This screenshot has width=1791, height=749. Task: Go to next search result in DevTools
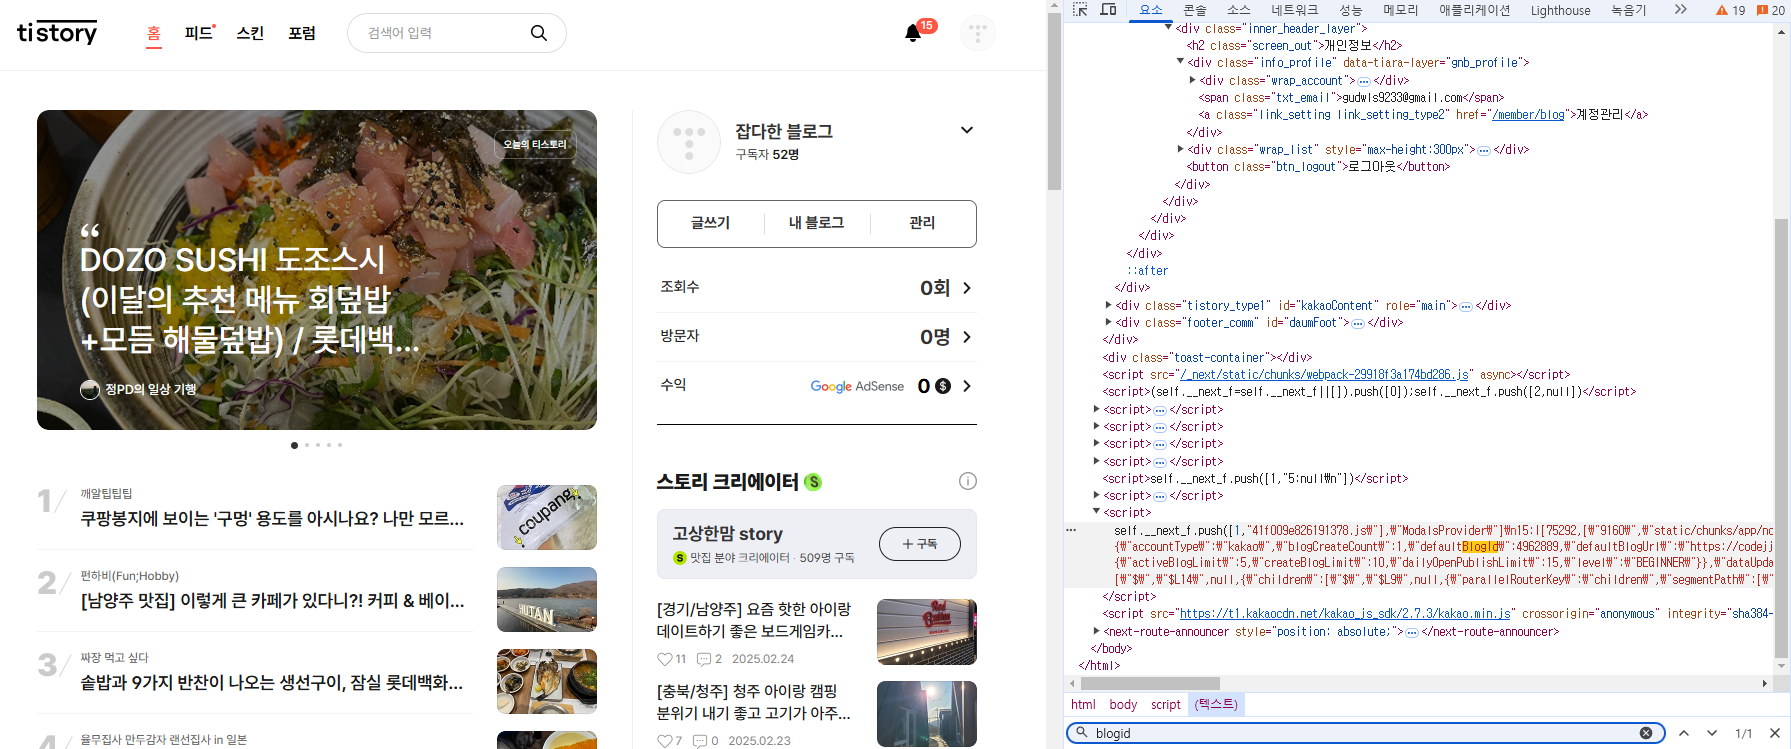[1712, 733]
